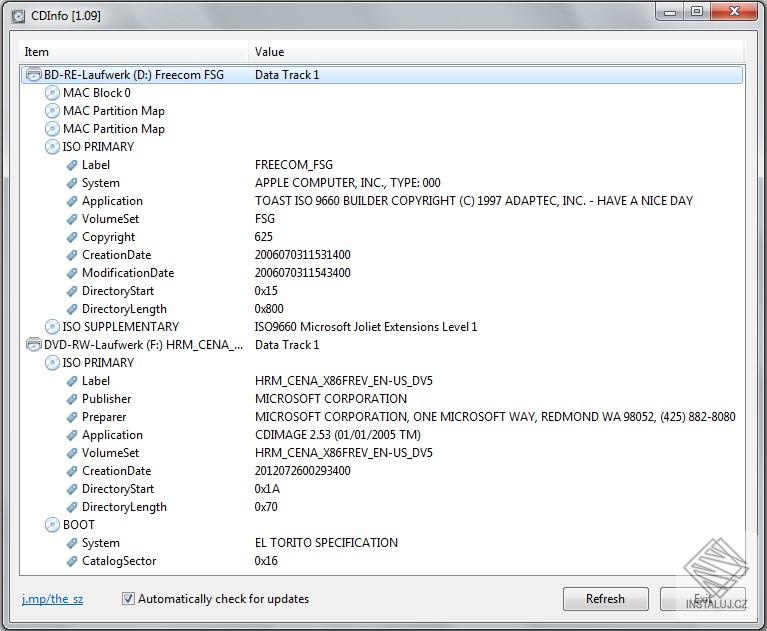Viewport: 767px width, 631px height.
Task: Click the tag icon beside Publisher
Action: (72, 399)
